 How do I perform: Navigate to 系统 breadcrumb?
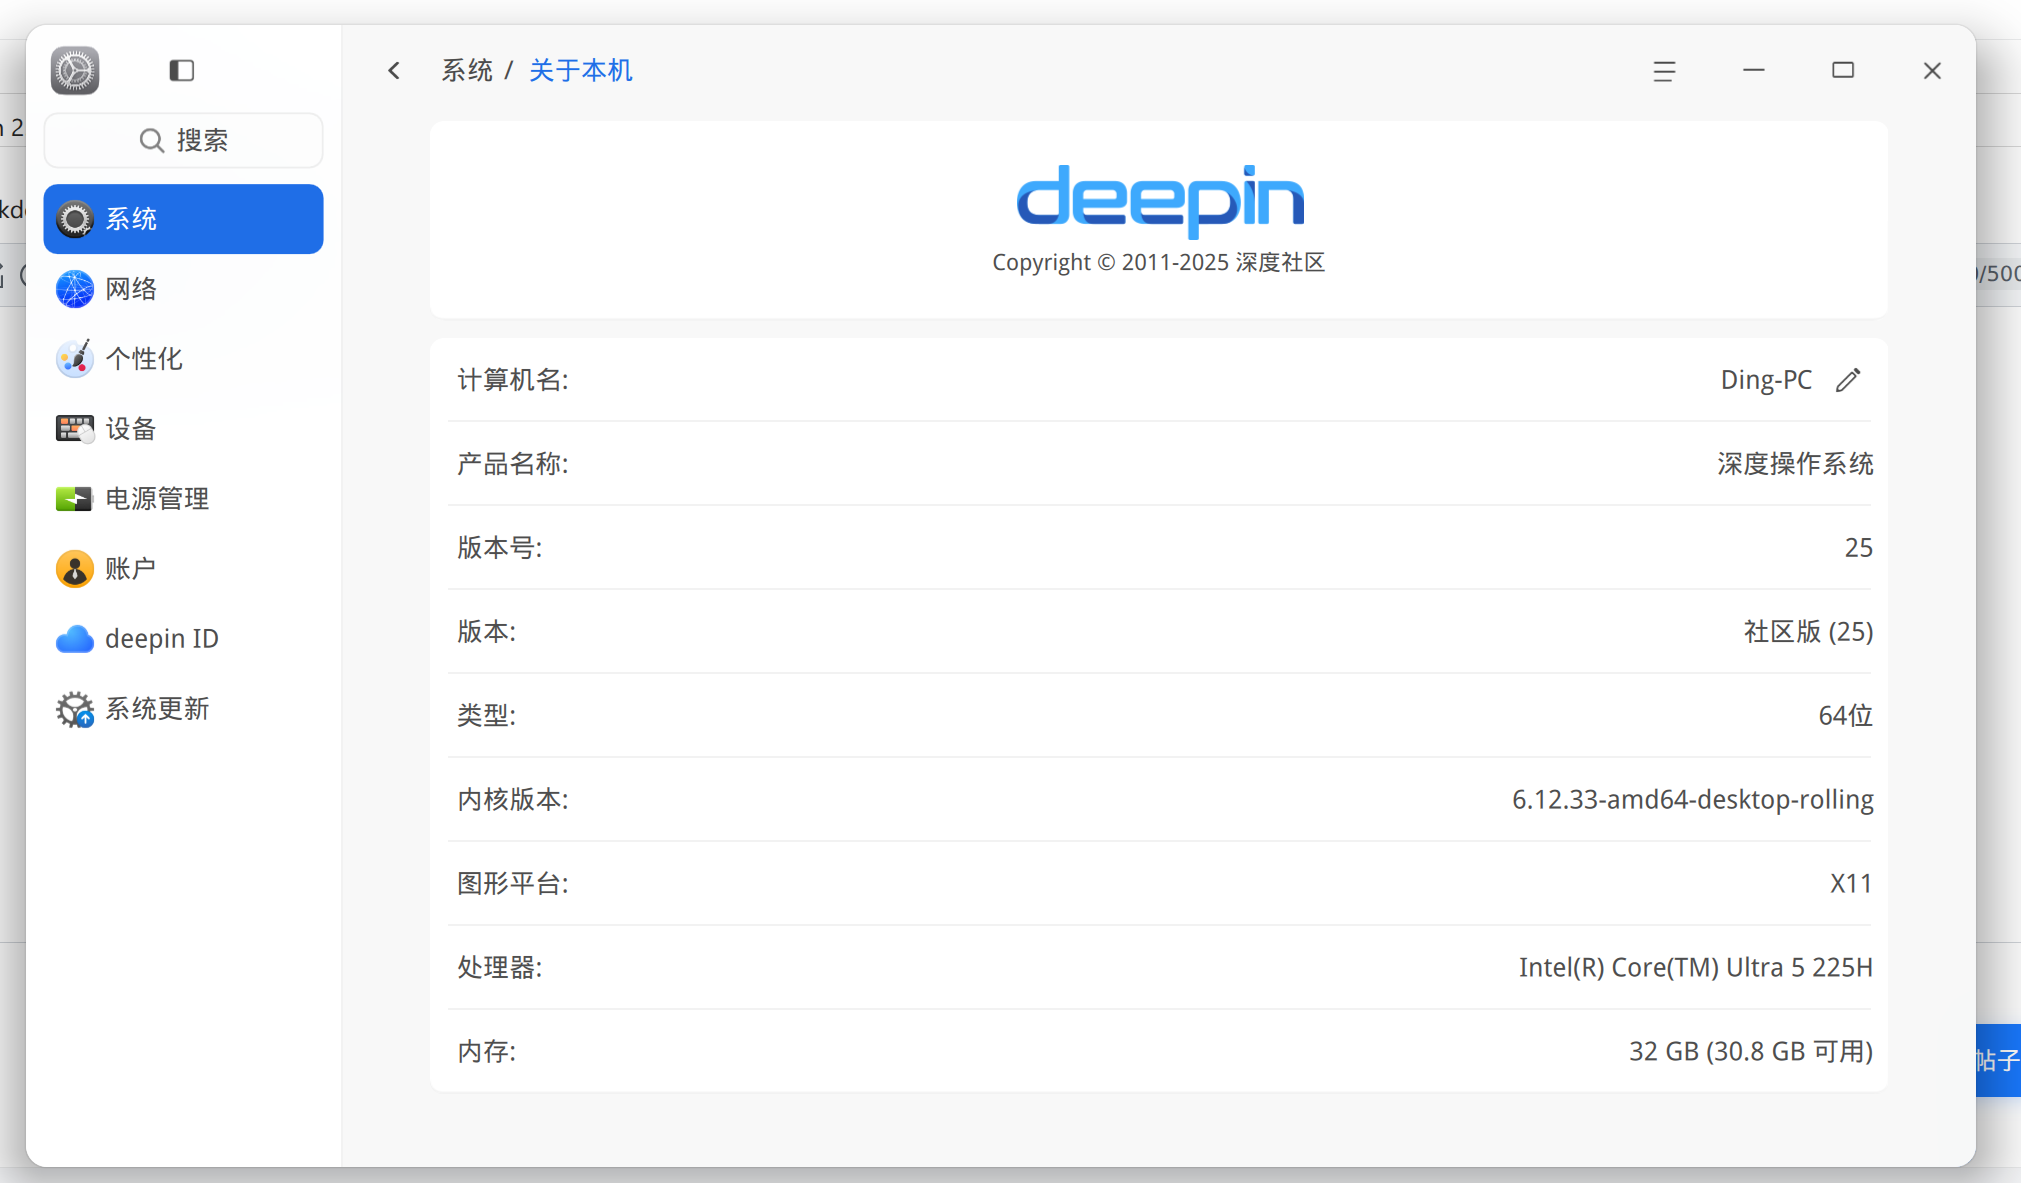467,70
